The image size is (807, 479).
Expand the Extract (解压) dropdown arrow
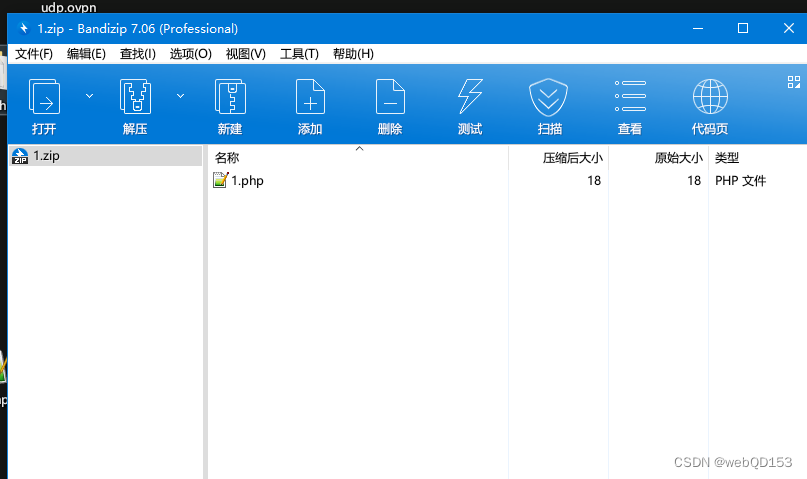(181, 96)
